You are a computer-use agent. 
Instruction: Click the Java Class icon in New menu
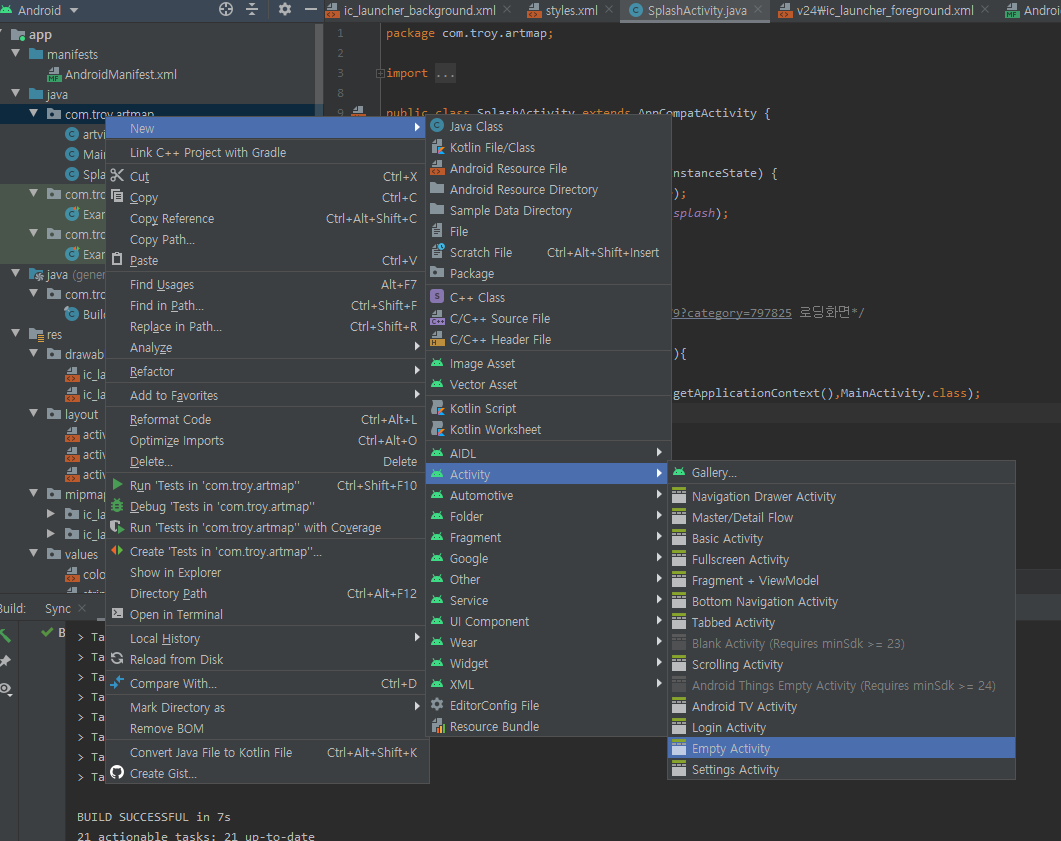pos(437,125)
